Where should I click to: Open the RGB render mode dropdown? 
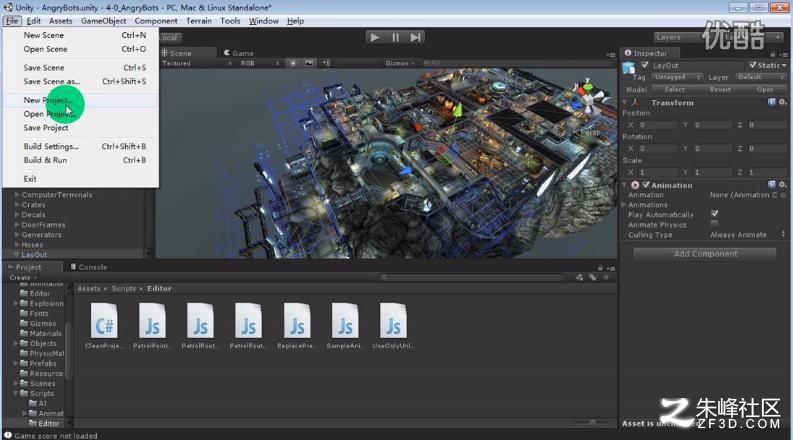[x=260, y=63]
